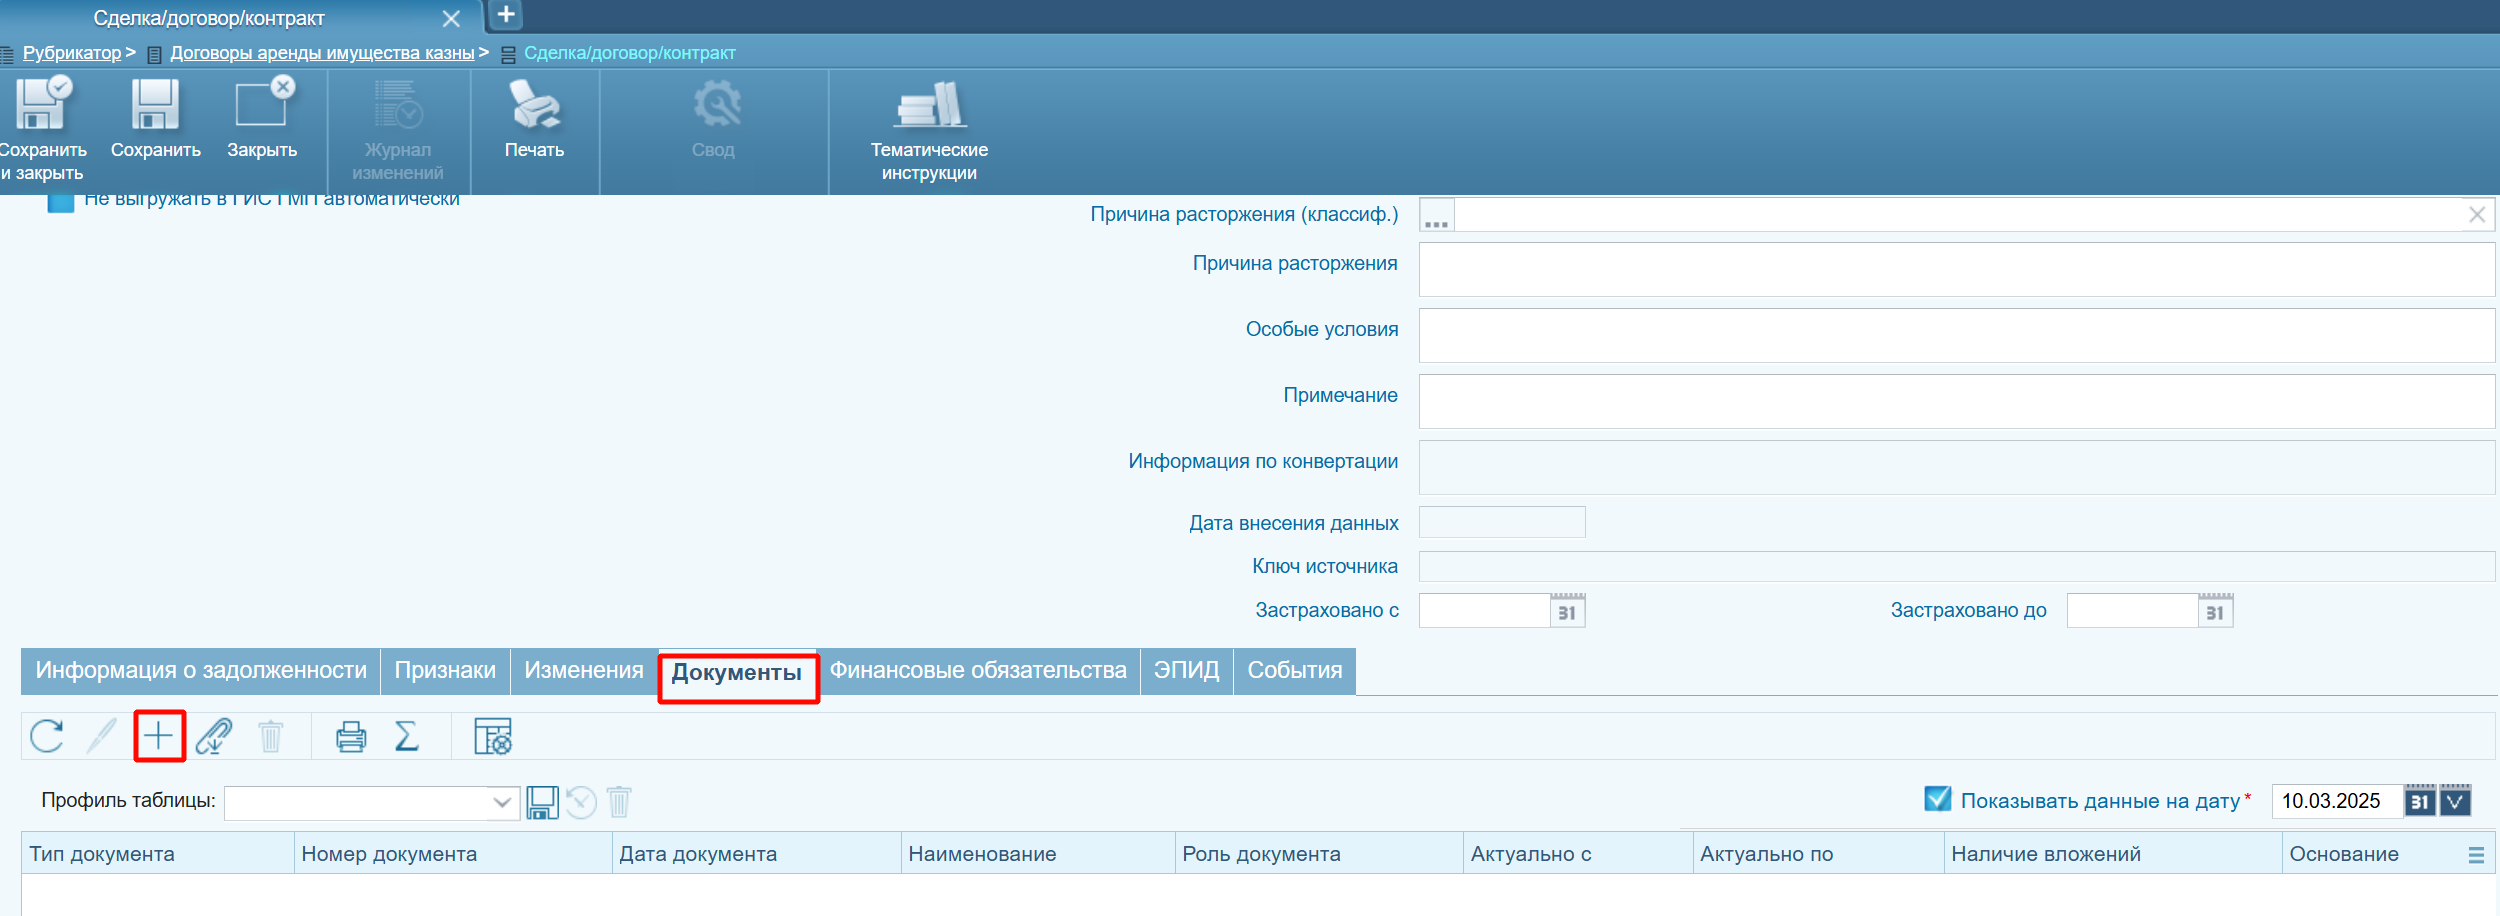Click into the Примечание text field

(x=1956, y=401)
